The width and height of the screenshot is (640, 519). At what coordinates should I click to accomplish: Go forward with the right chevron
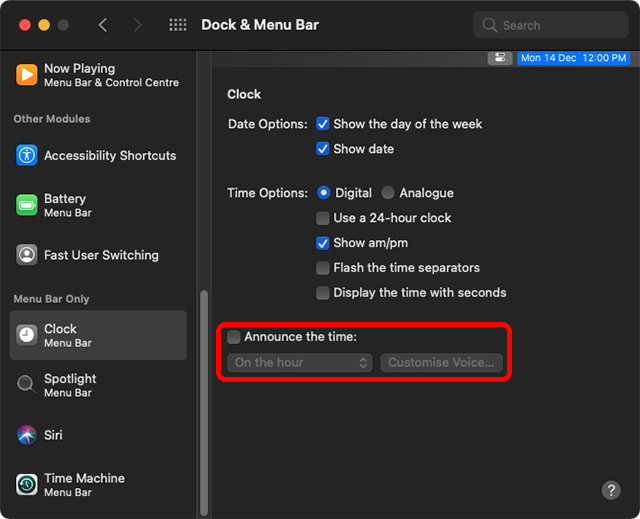pos(138,25)
